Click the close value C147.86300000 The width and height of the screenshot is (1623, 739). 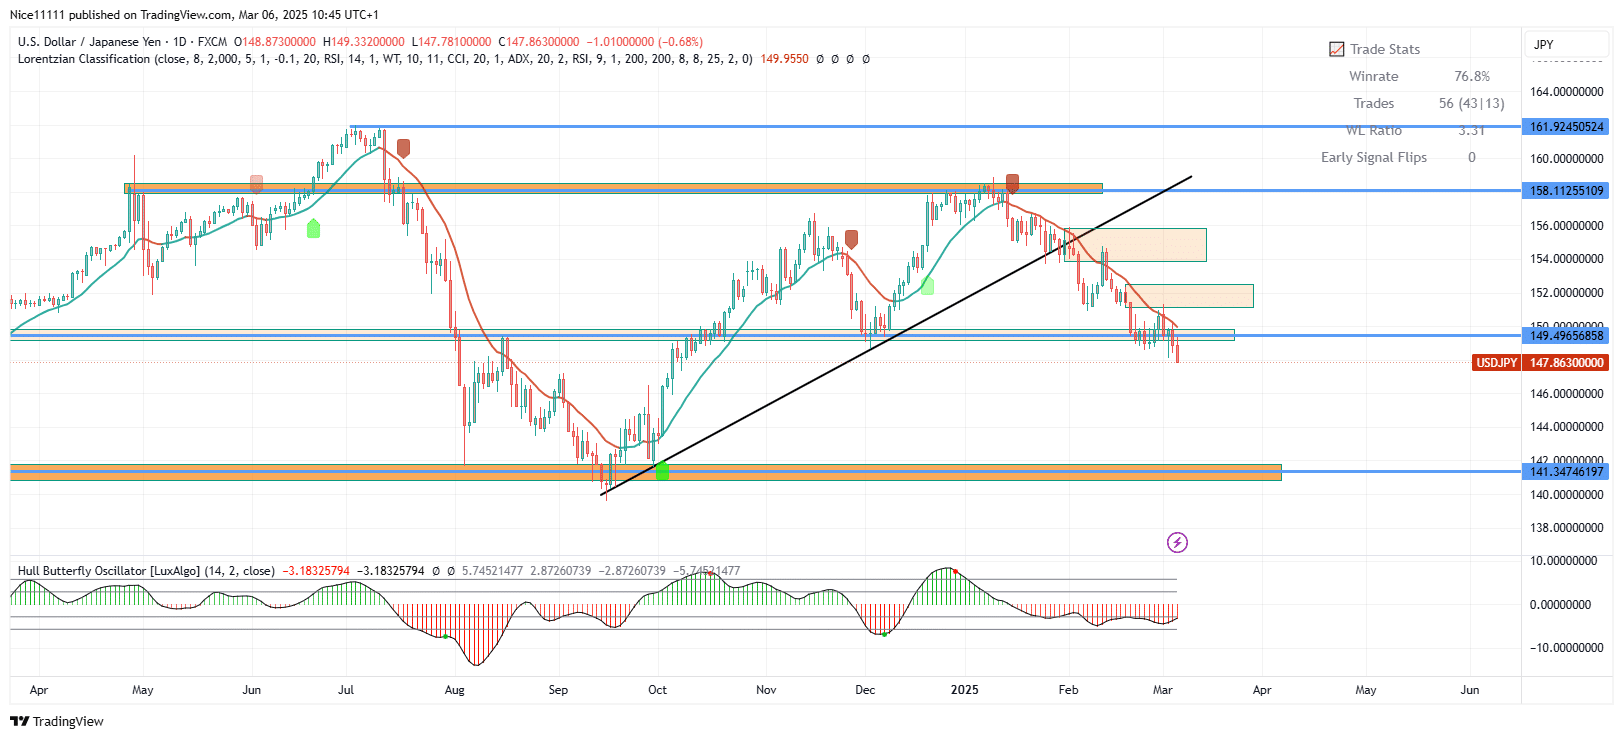pyautogui.click(x=539, y=42)
